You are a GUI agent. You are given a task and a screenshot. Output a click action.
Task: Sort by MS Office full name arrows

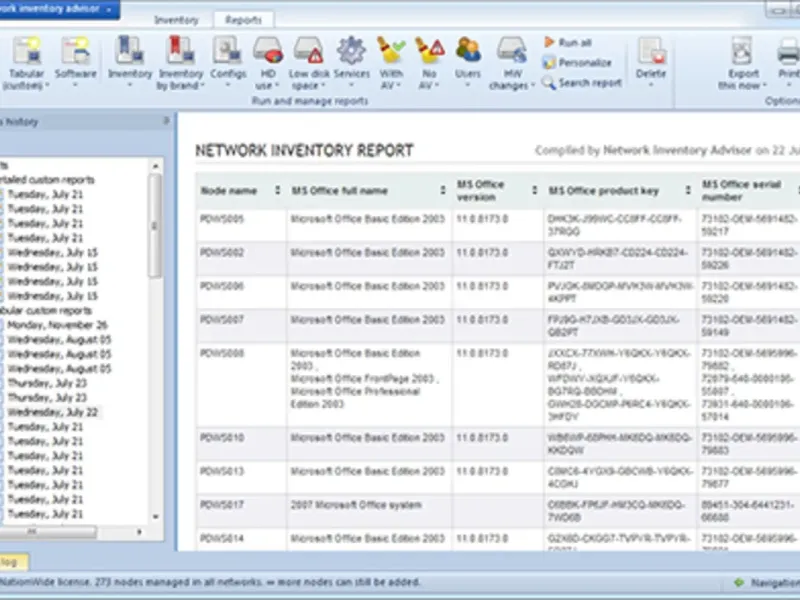(x=443, y=190)
